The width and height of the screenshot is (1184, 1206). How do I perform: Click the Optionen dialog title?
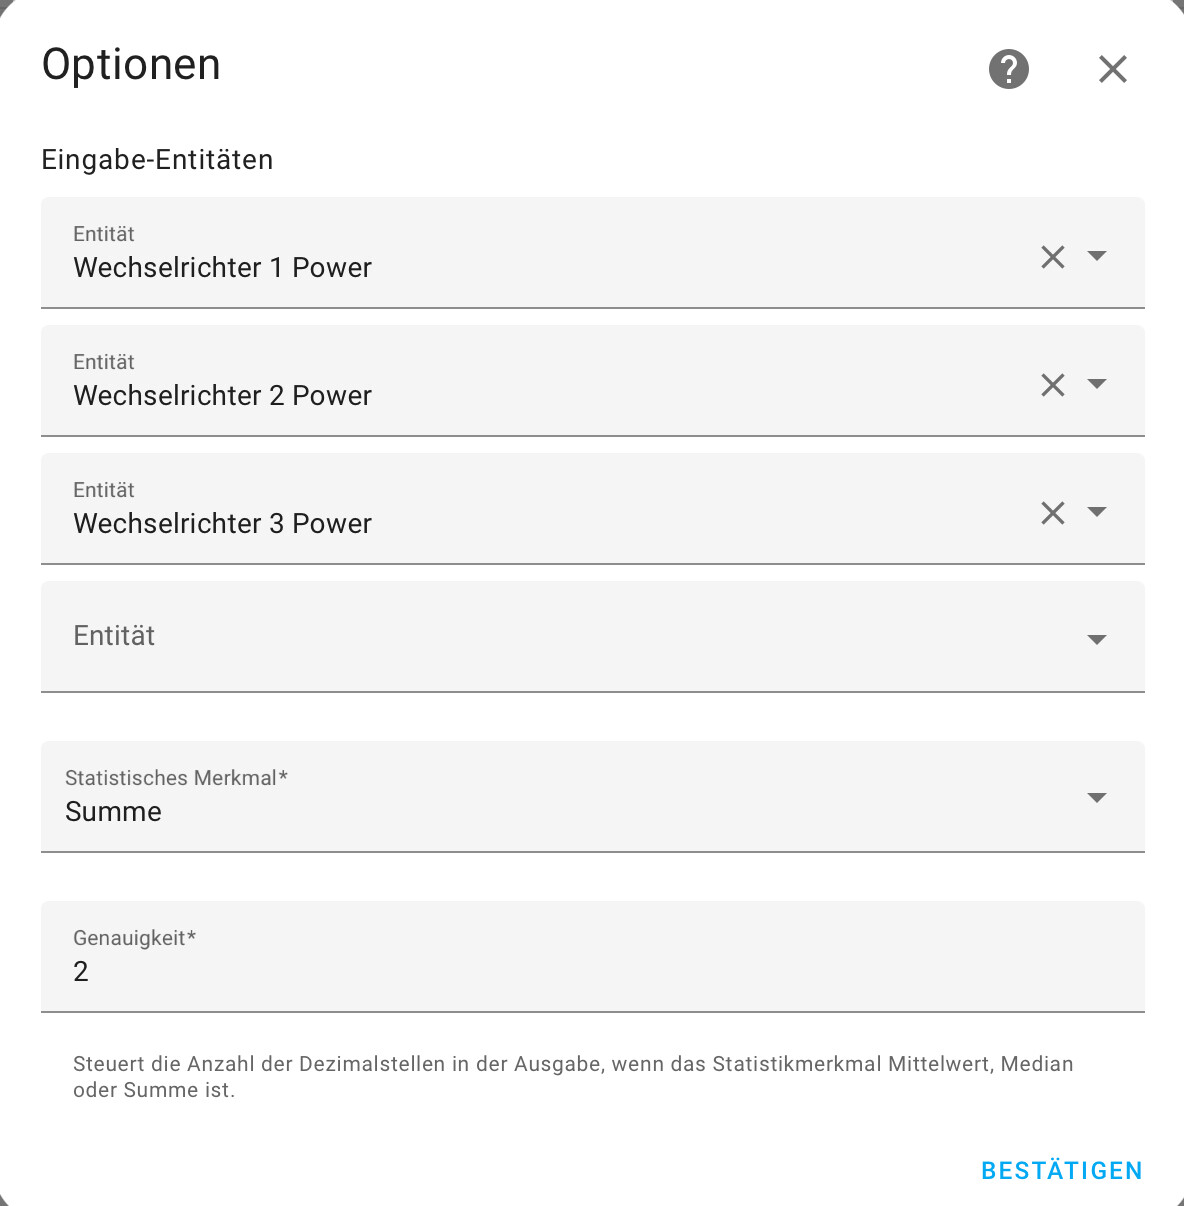(x=131, y=65)
